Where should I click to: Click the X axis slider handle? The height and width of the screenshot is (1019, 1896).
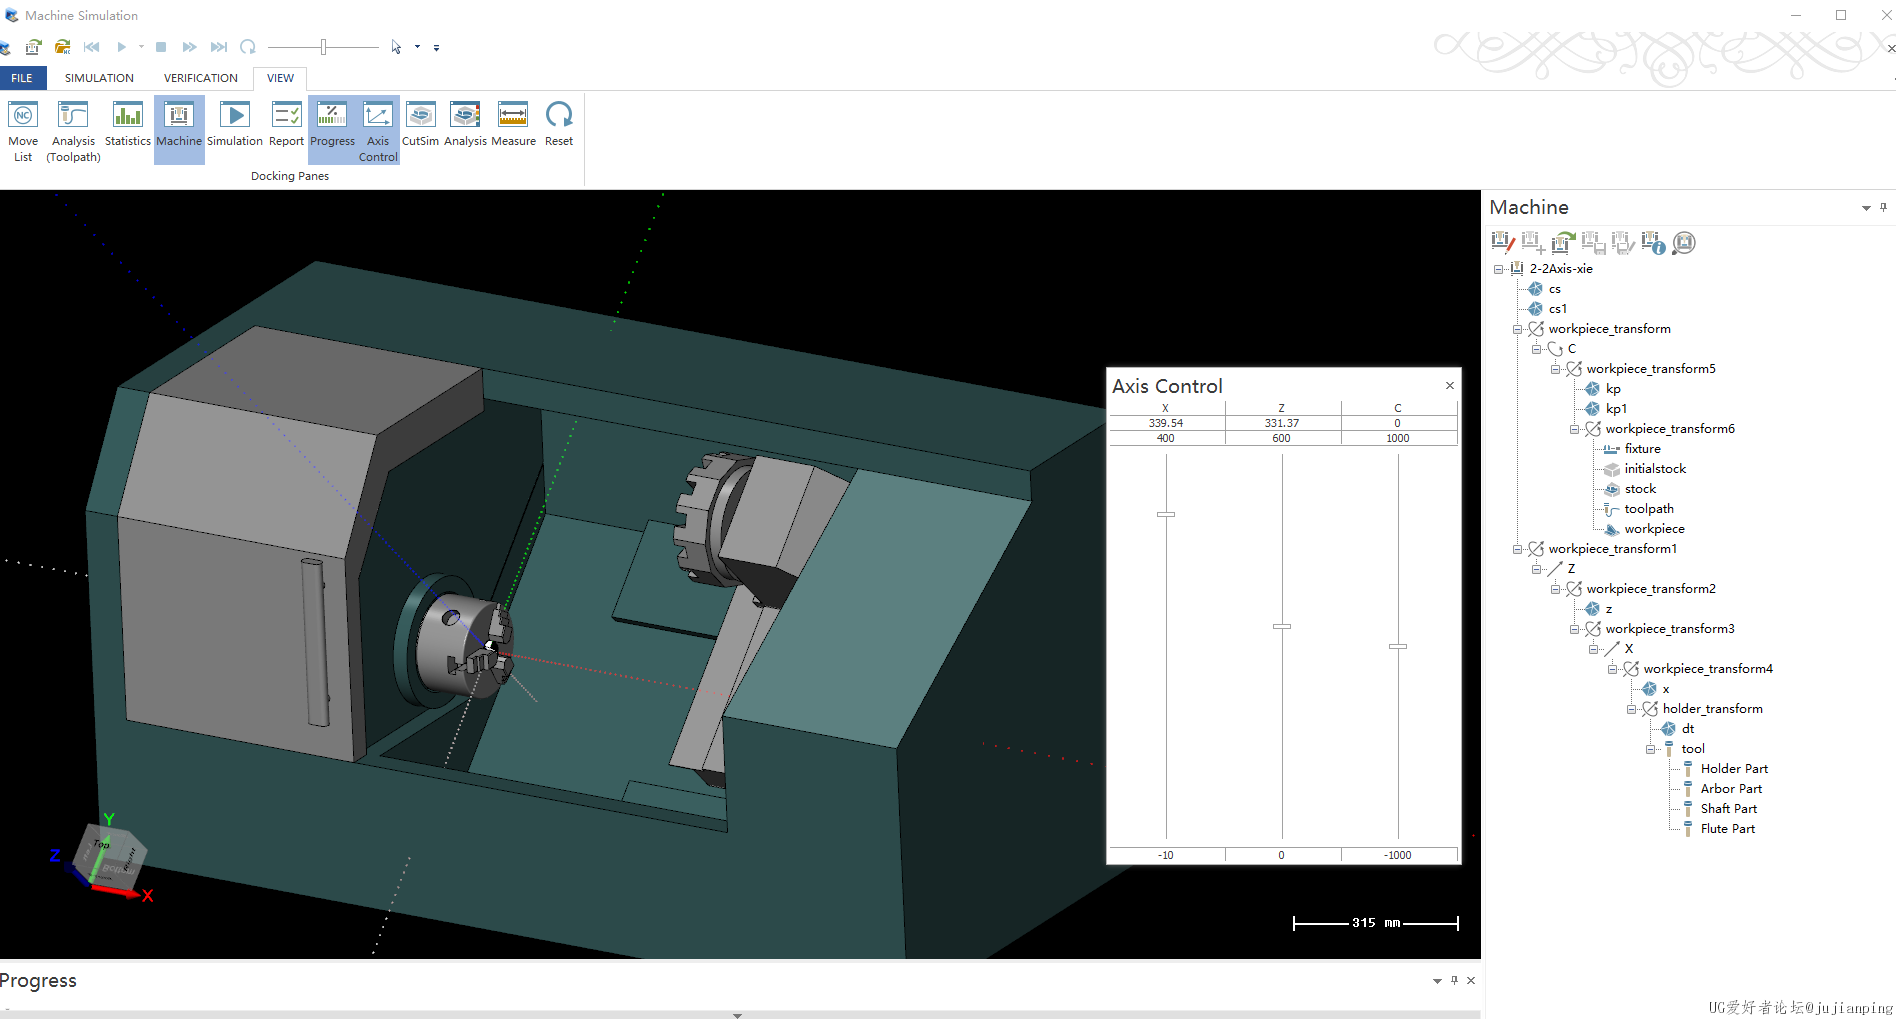[1166, 514]
